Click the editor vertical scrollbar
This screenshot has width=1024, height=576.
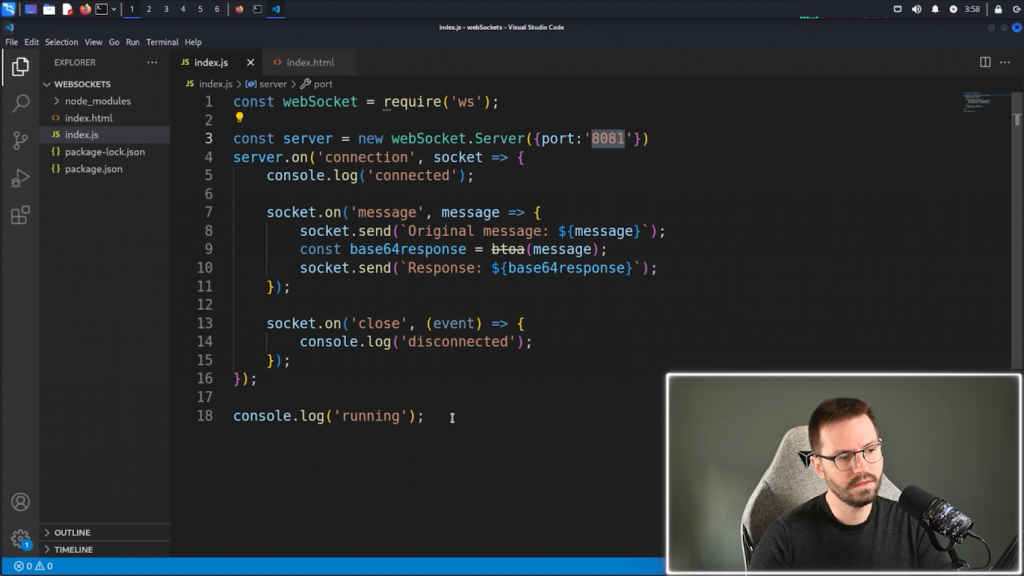pos(1017,229)
